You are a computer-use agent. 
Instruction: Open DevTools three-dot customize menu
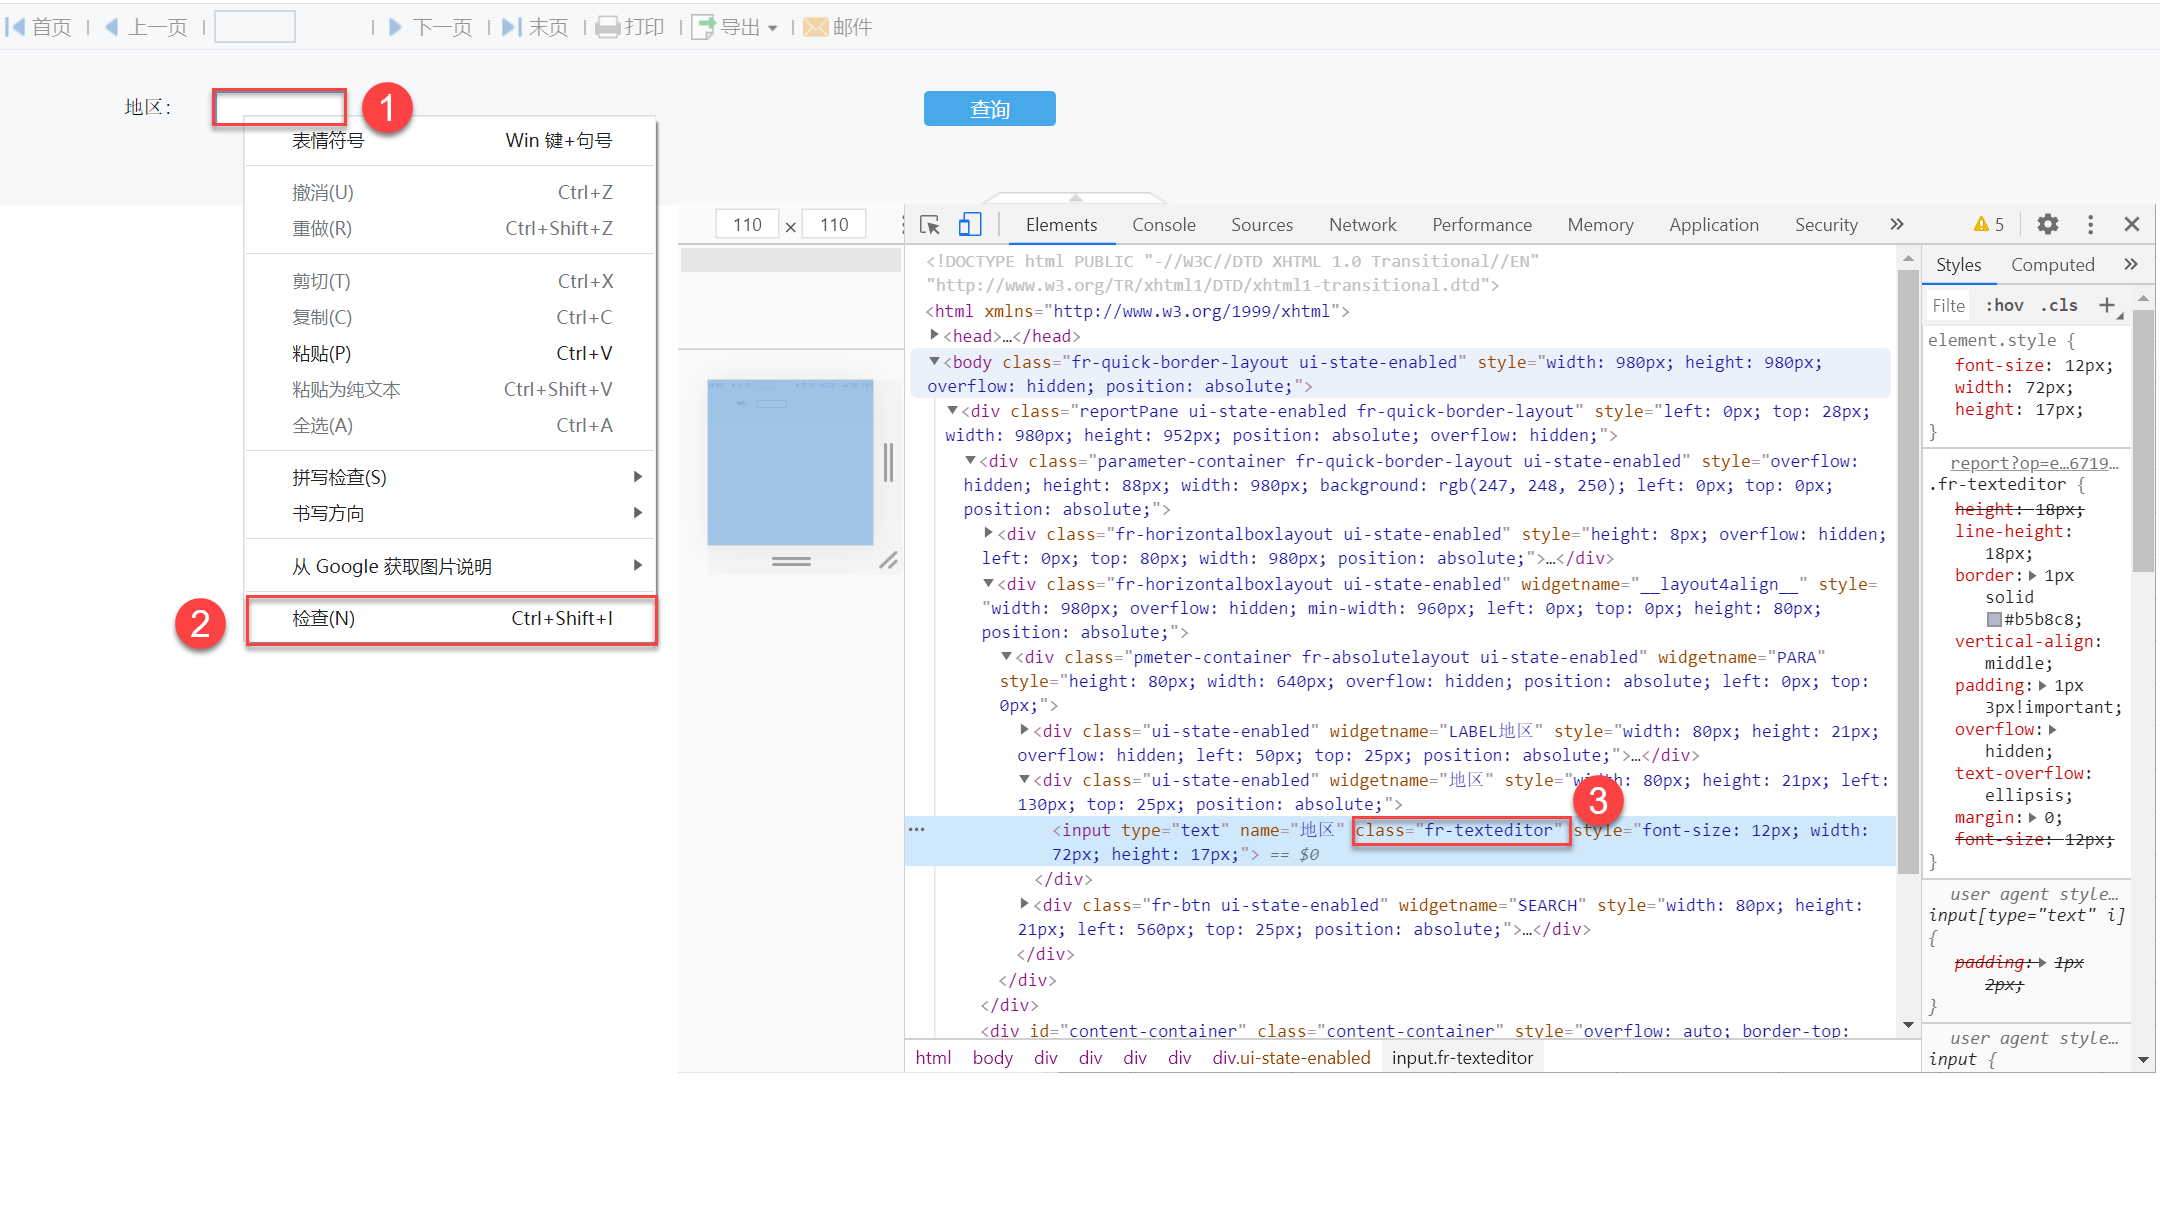[x=2090, y=225]
